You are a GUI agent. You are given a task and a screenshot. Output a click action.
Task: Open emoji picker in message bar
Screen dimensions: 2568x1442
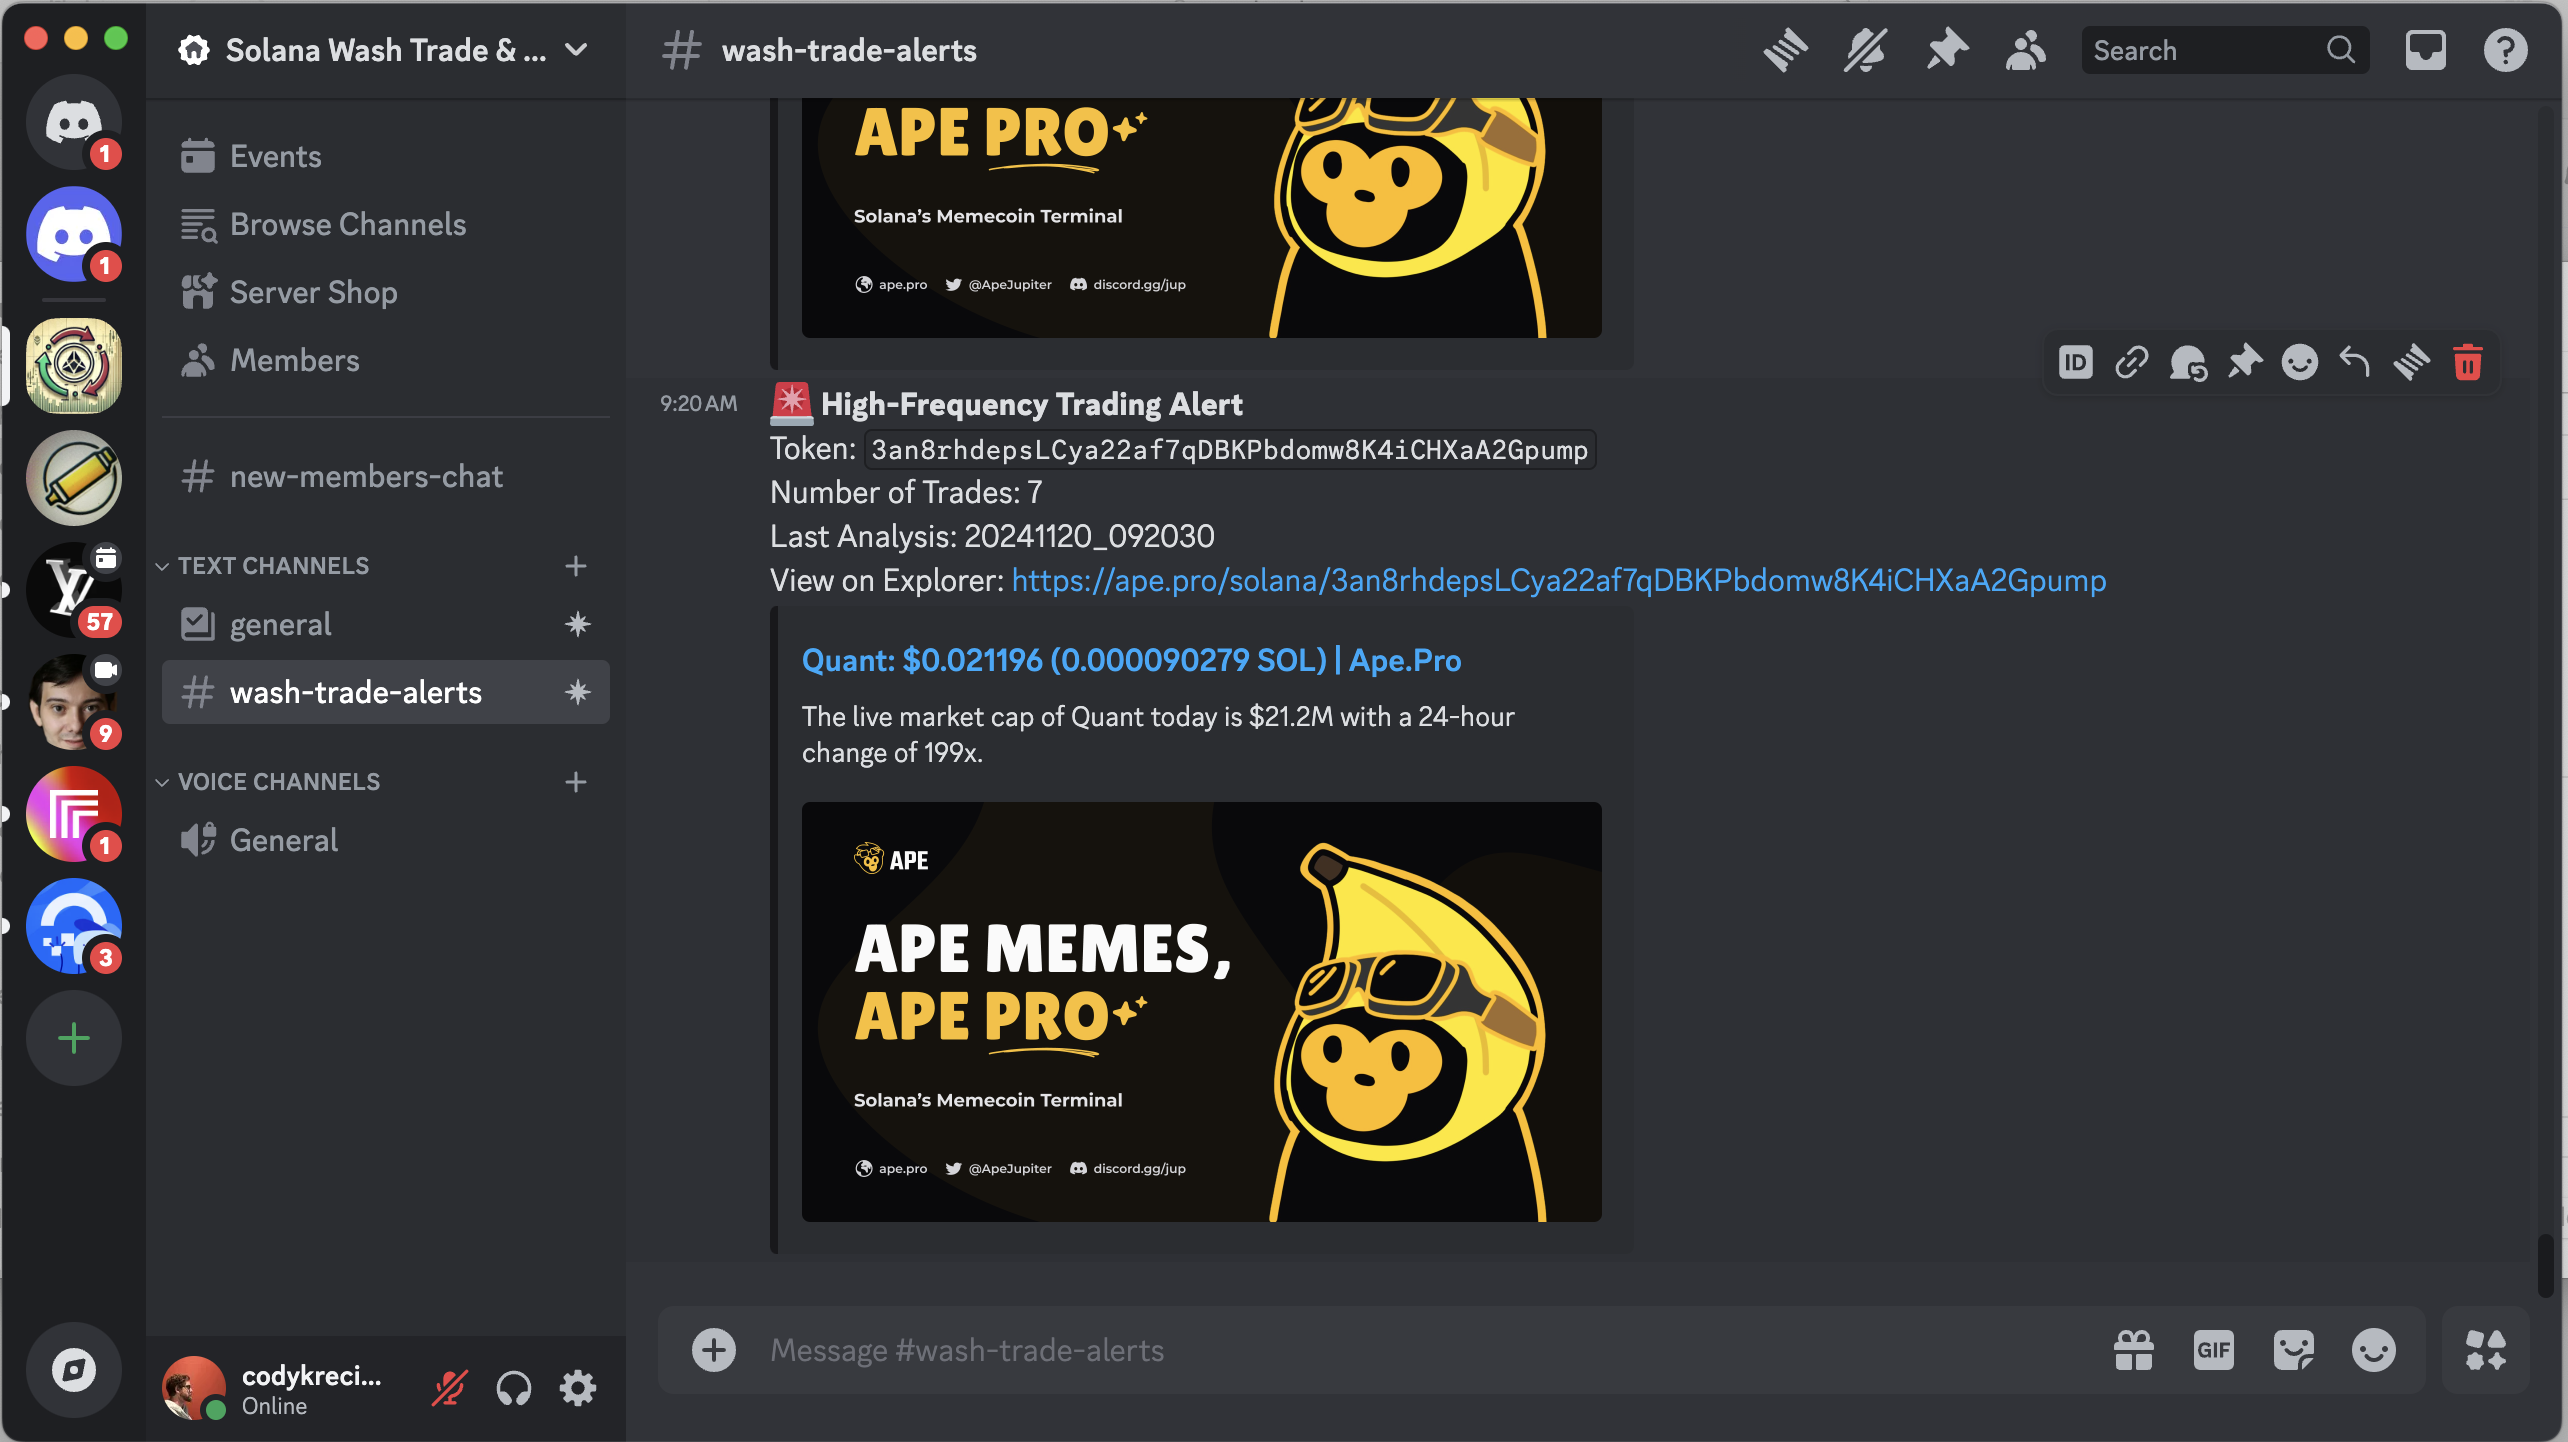[2374, 1350]
